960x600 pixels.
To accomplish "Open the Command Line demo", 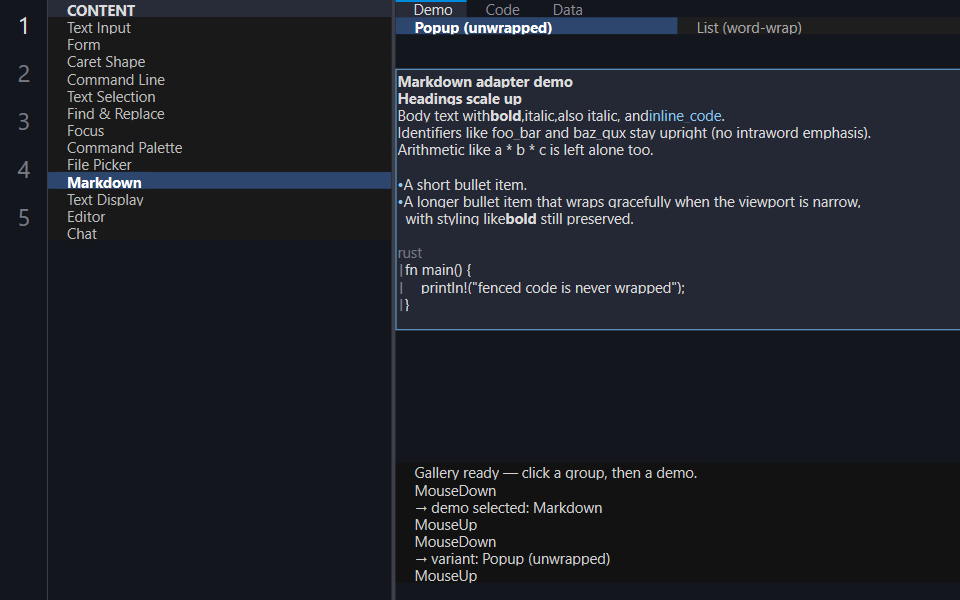I will [x=219, y=80].
